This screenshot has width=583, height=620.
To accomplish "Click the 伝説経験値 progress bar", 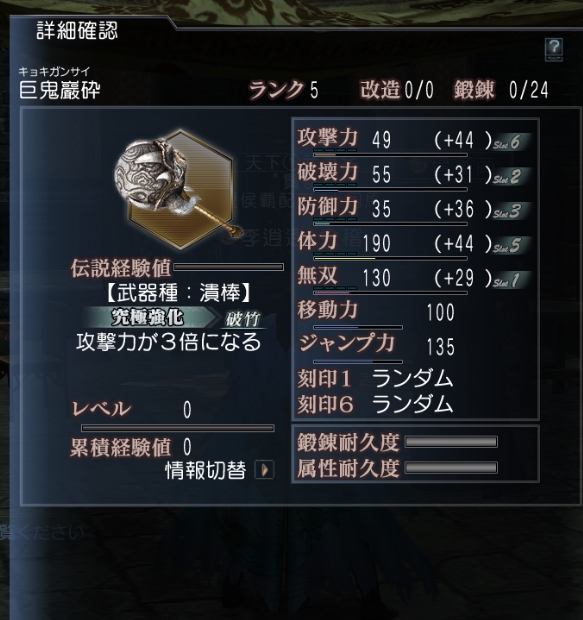I will pyautogui.click(x=229, y=267).
